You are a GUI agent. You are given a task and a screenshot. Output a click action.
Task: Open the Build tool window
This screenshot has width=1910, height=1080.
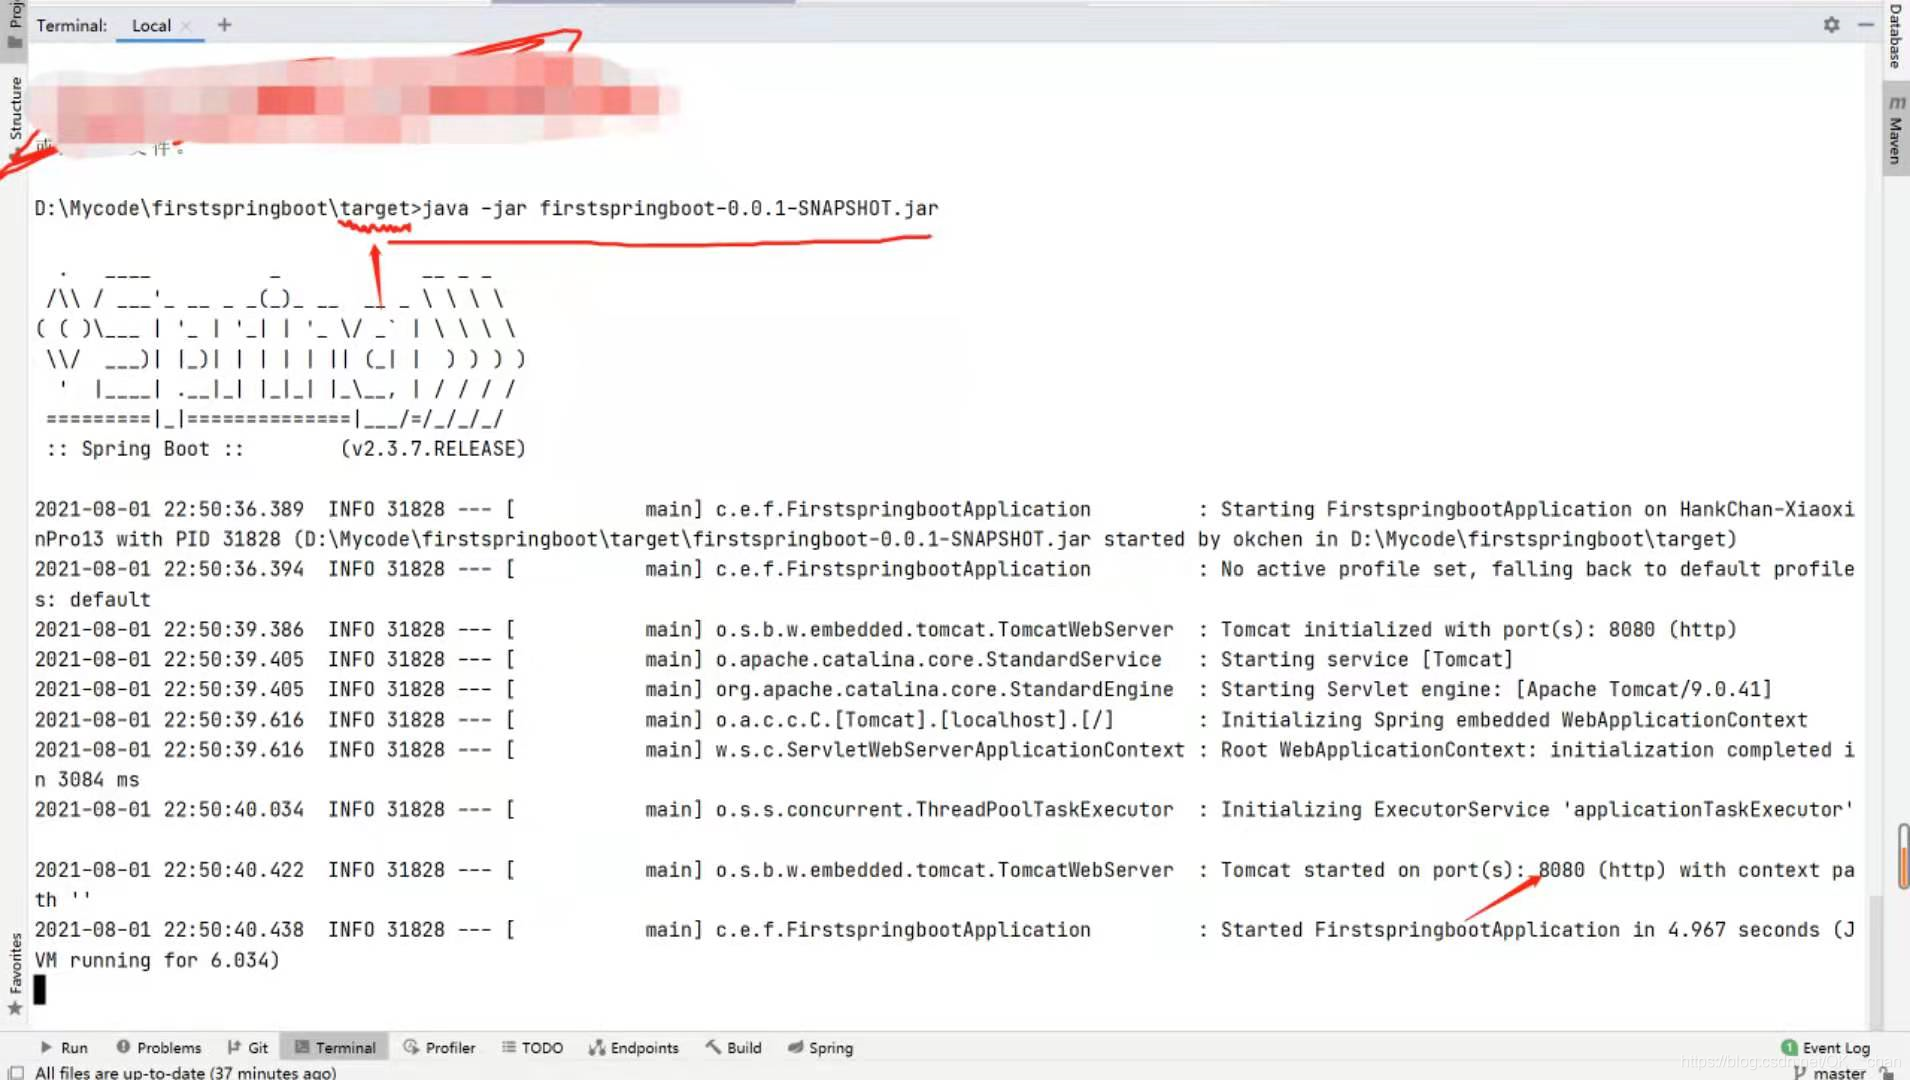click(733, 1047)
